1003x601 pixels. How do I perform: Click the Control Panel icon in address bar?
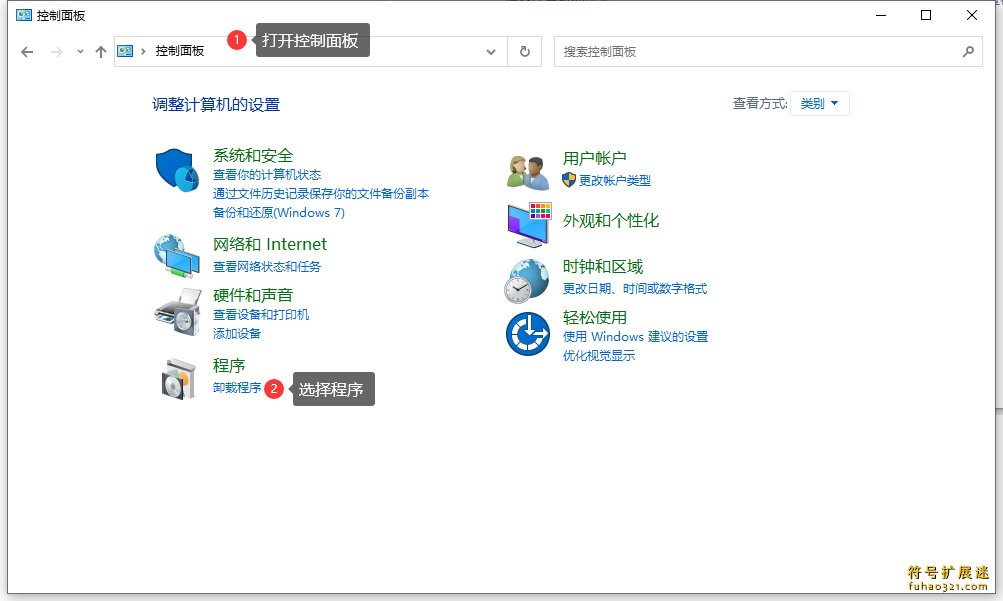(123, 51)
